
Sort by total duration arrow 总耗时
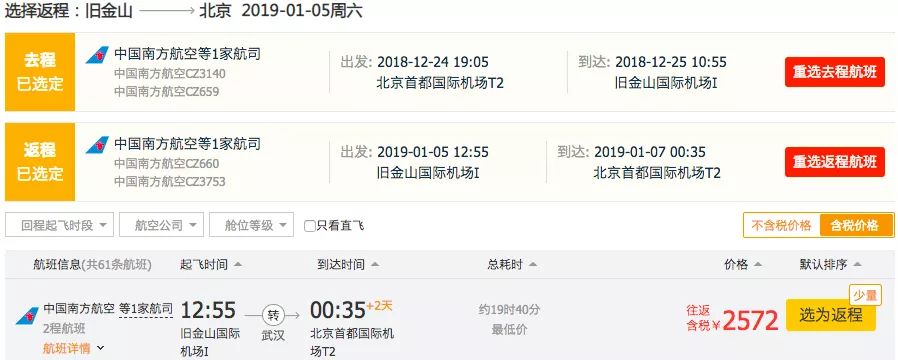533,264
